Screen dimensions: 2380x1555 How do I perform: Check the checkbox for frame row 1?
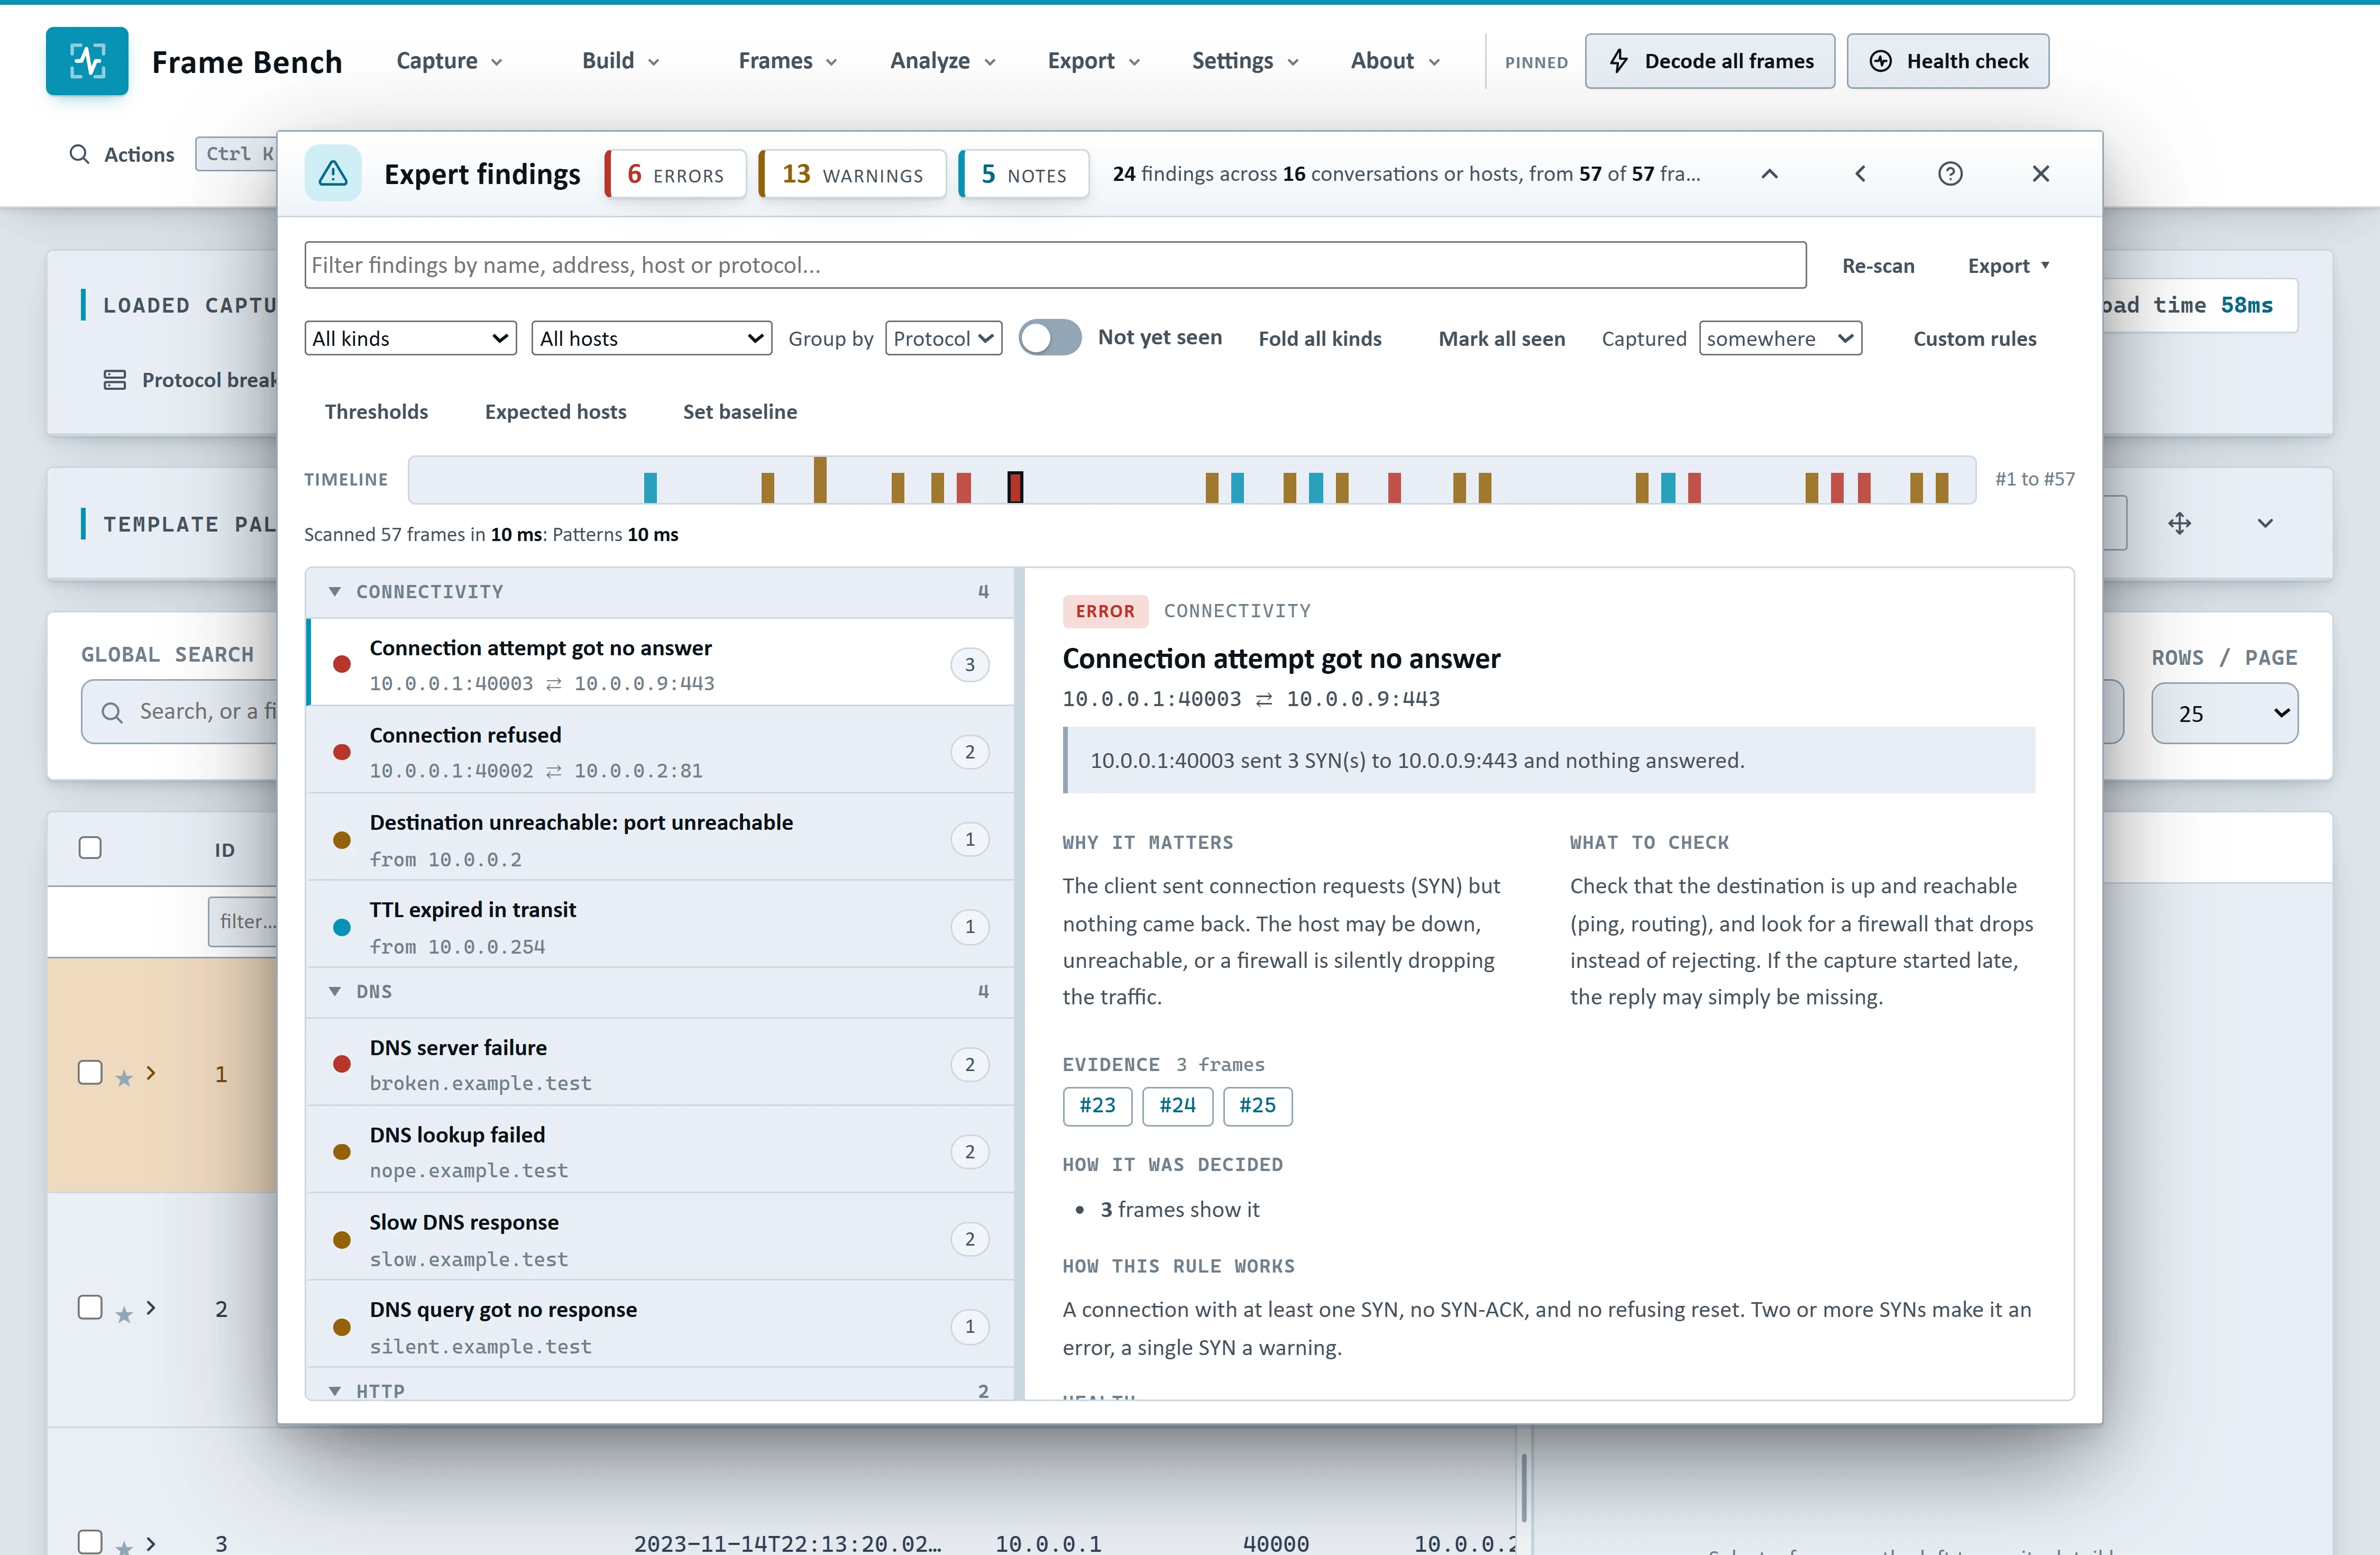tap(90, 1072)
